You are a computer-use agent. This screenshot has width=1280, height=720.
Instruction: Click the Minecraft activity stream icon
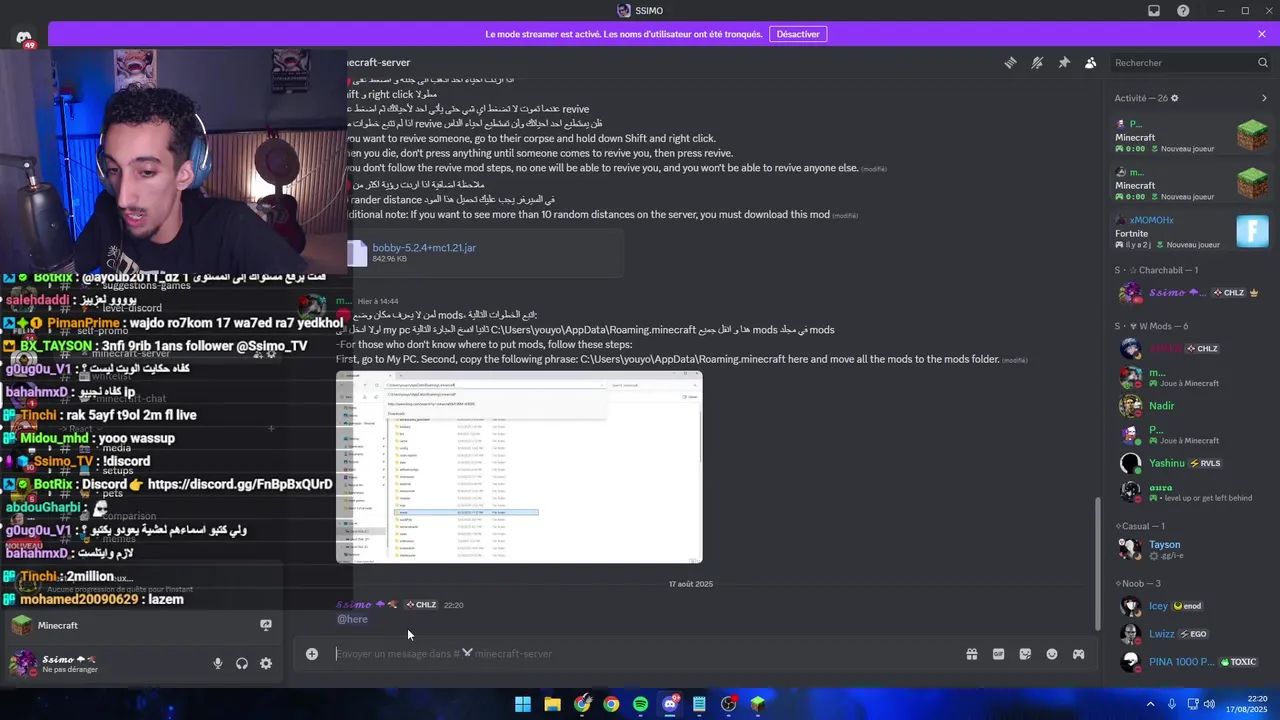pyautogui.click(x=266, y=625)
